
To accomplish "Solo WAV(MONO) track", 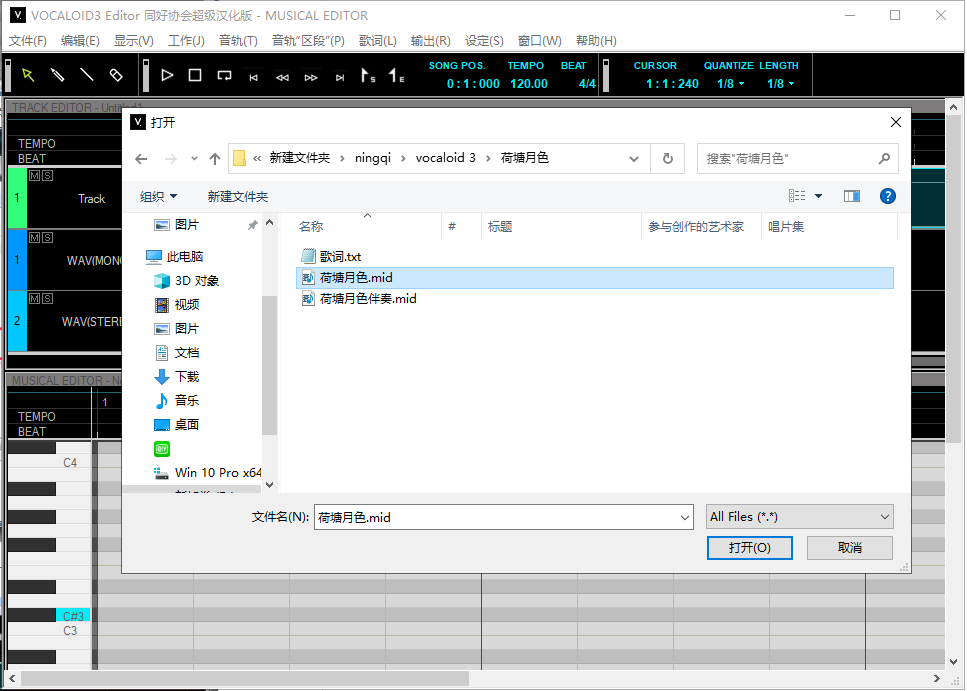I will pyautogui.click(x=47, y=238).
